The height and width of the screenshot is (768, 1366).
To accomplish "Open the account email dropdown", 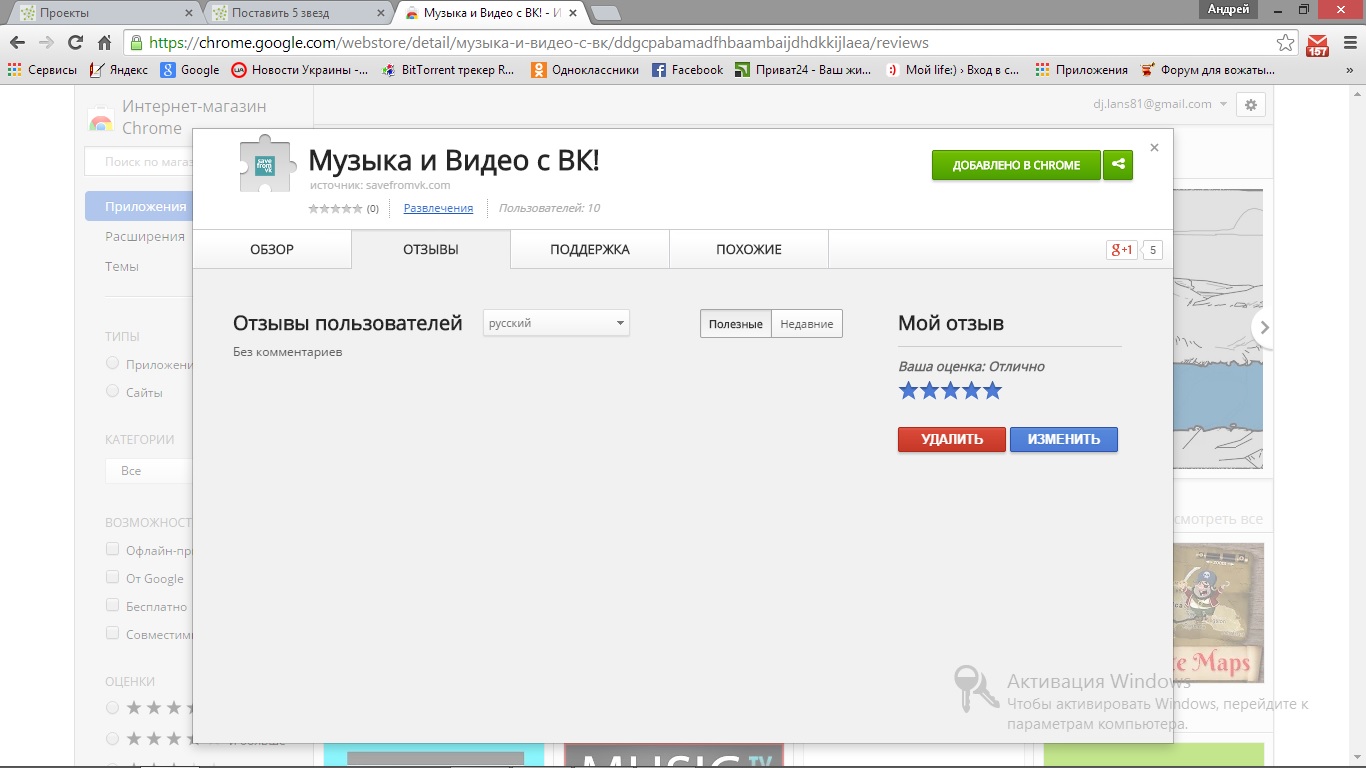I will 1162,104.
